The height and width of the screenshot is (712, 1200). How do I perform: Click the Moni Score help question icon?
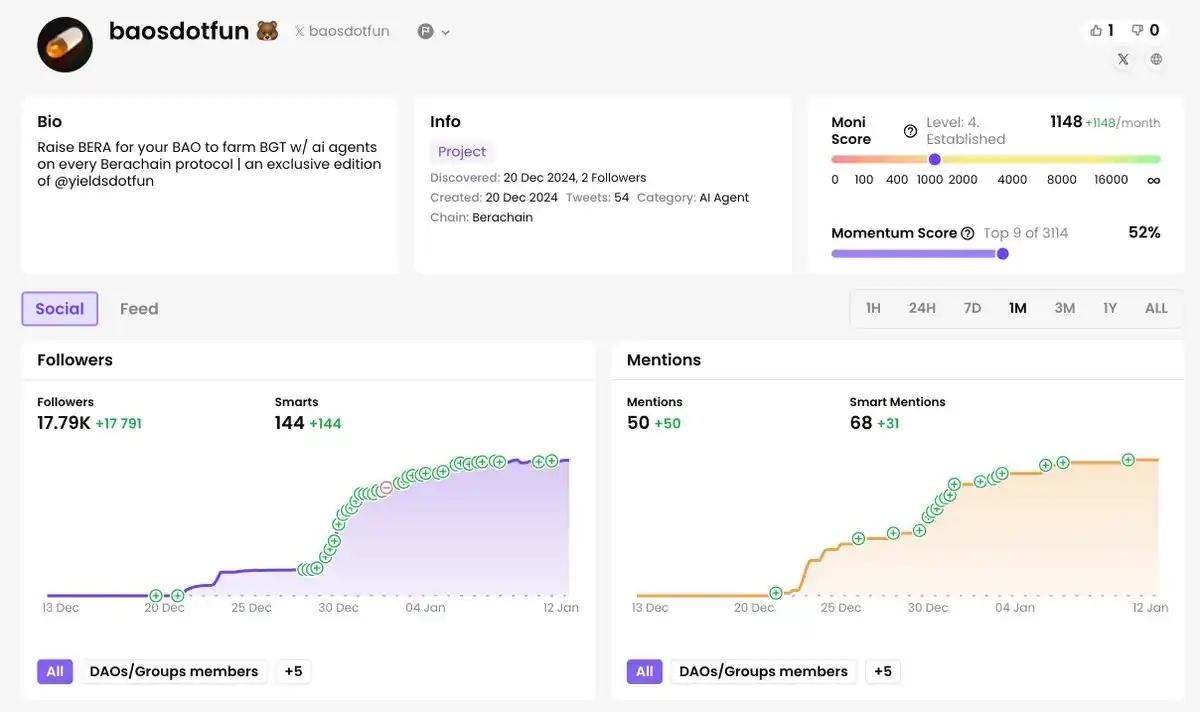[910, 131]
